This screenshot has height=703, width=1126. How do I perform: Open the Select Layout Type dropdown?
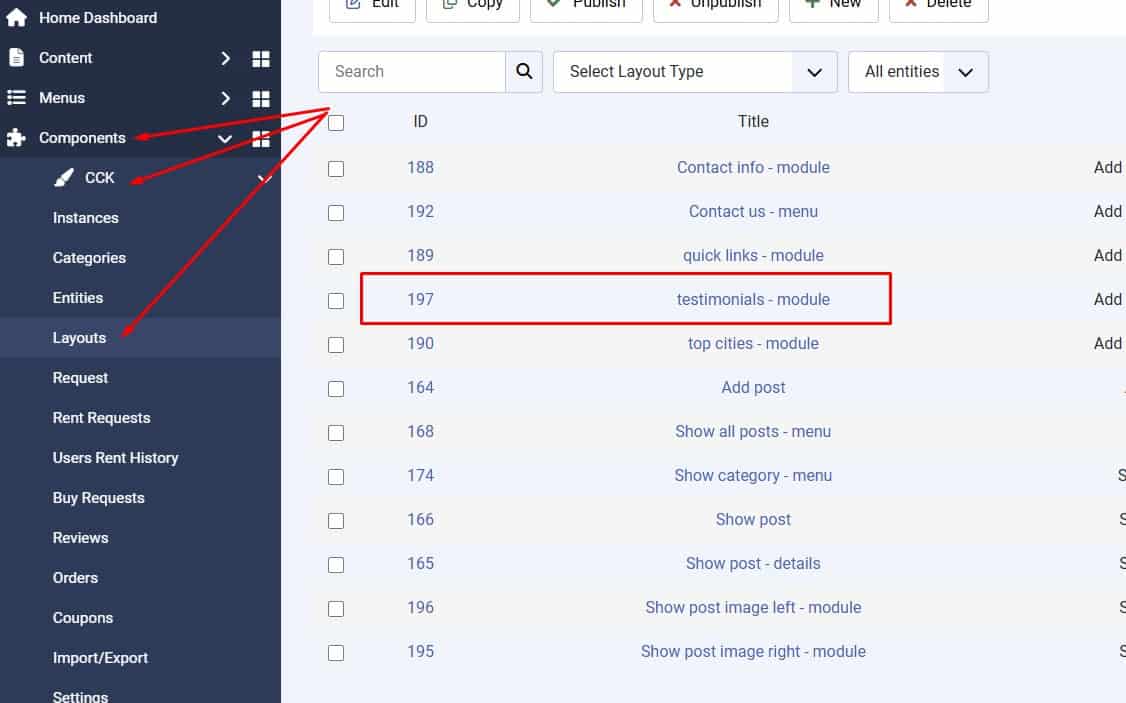pyautogui.click(x=695, y=72)
